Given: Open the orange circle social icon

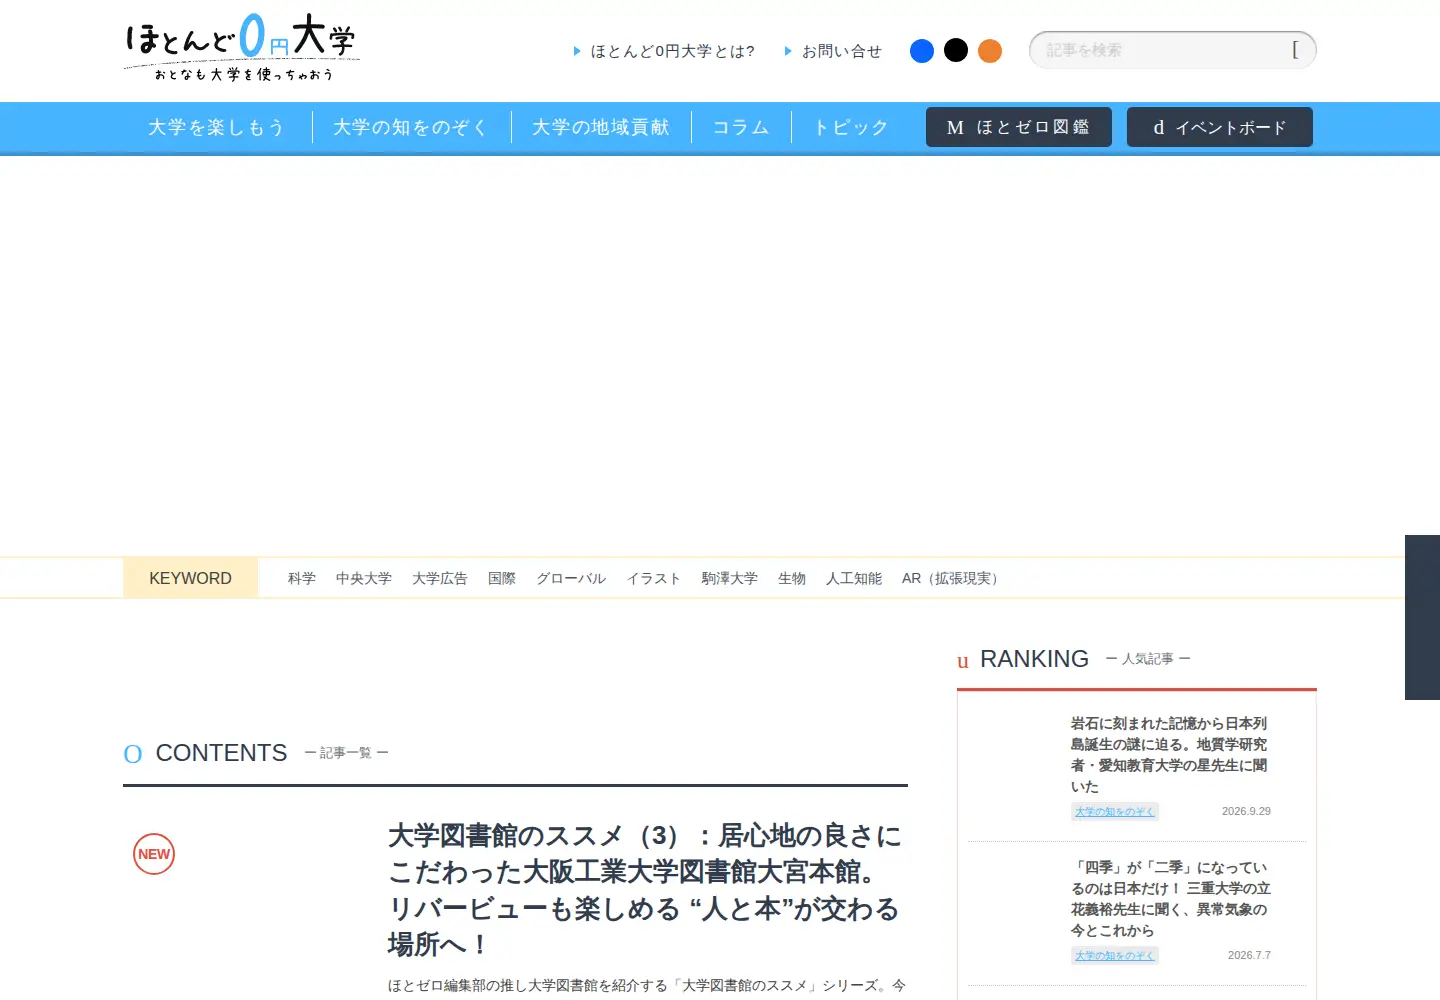Looking at the screenshot, I should [990, 51].
